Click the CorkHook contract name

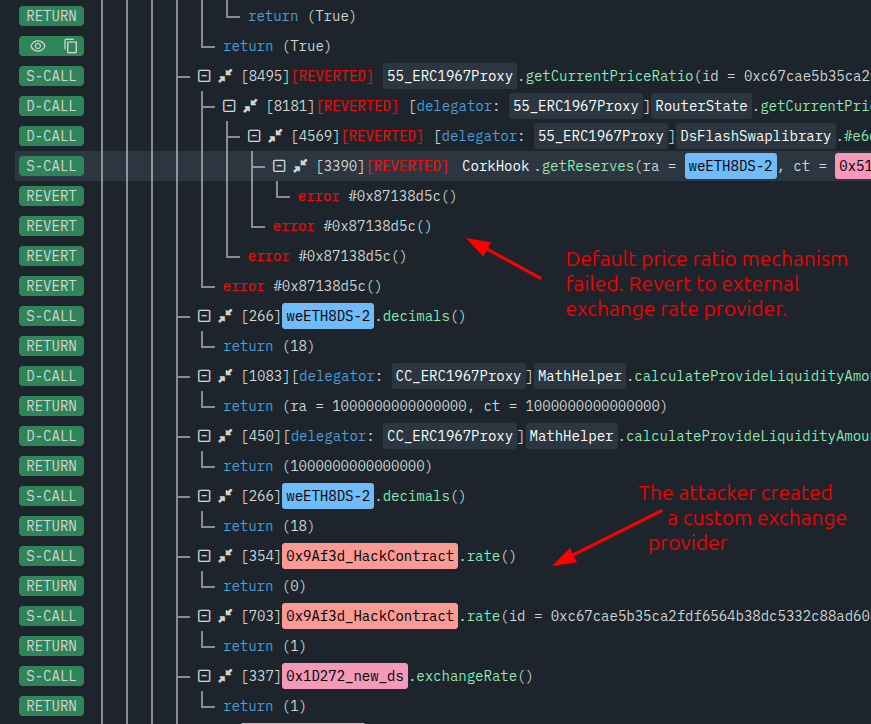(497, 166)
